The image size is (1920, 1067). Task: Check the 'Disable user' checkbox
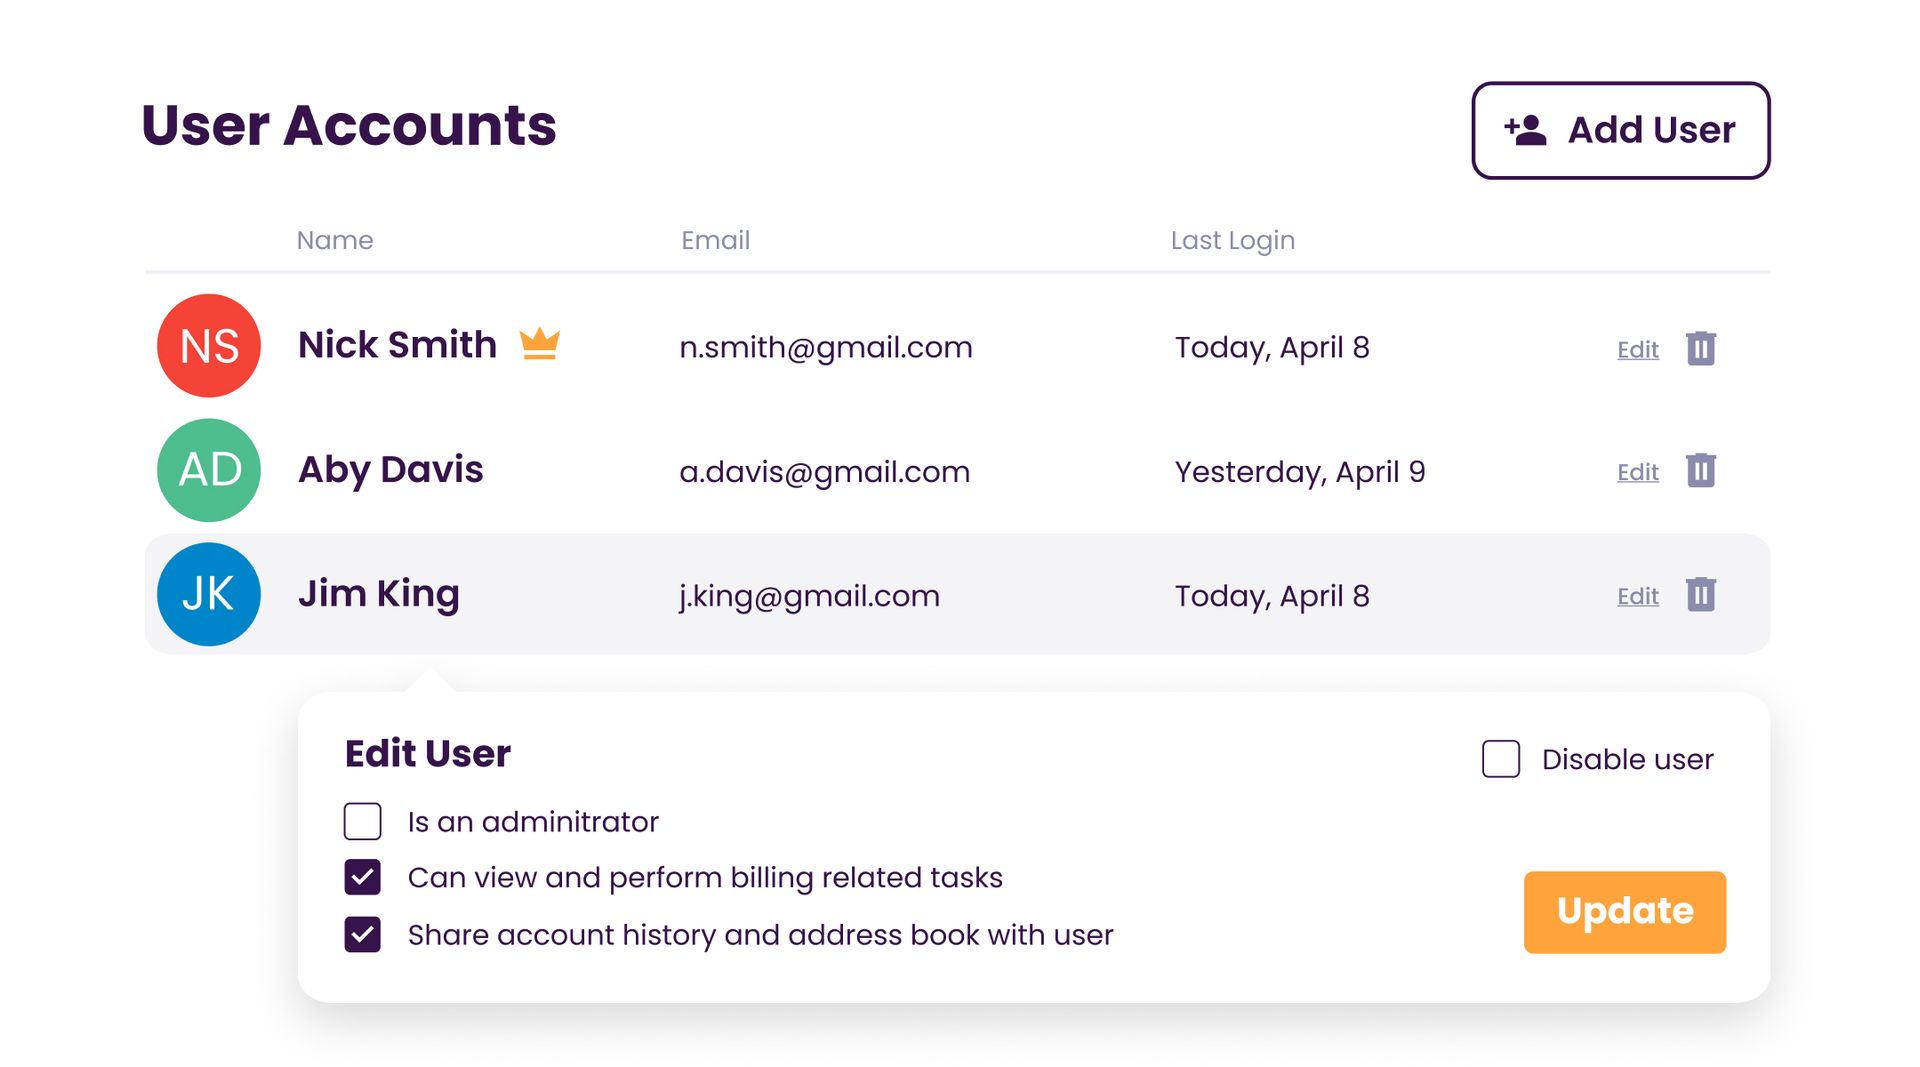coord(1500,759)
